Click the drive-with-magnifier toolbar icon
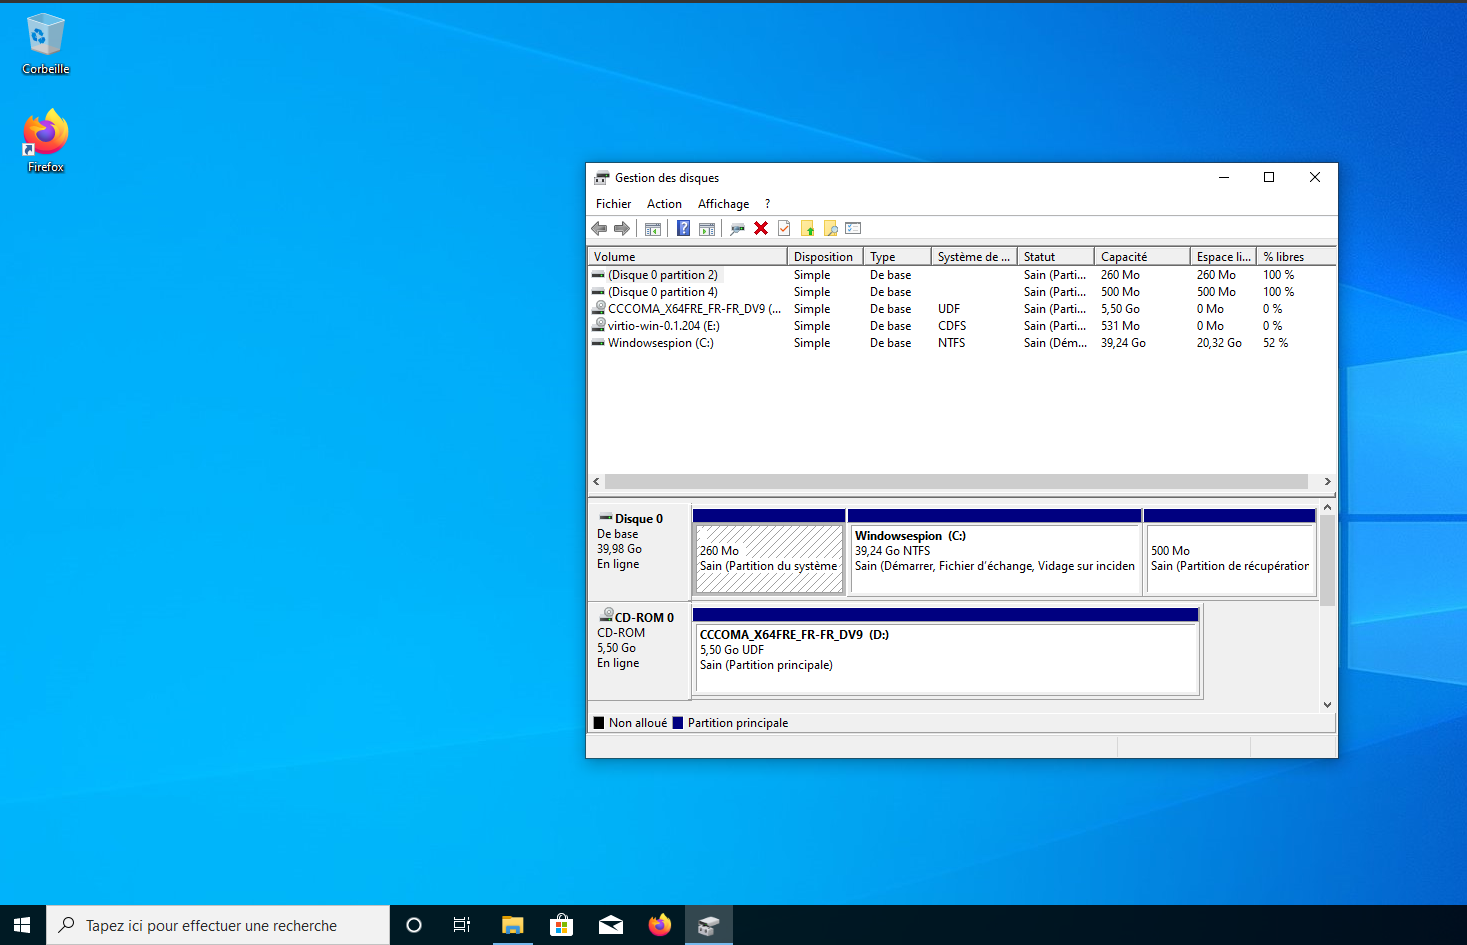 pyautogui.click(x=737, y=228)
